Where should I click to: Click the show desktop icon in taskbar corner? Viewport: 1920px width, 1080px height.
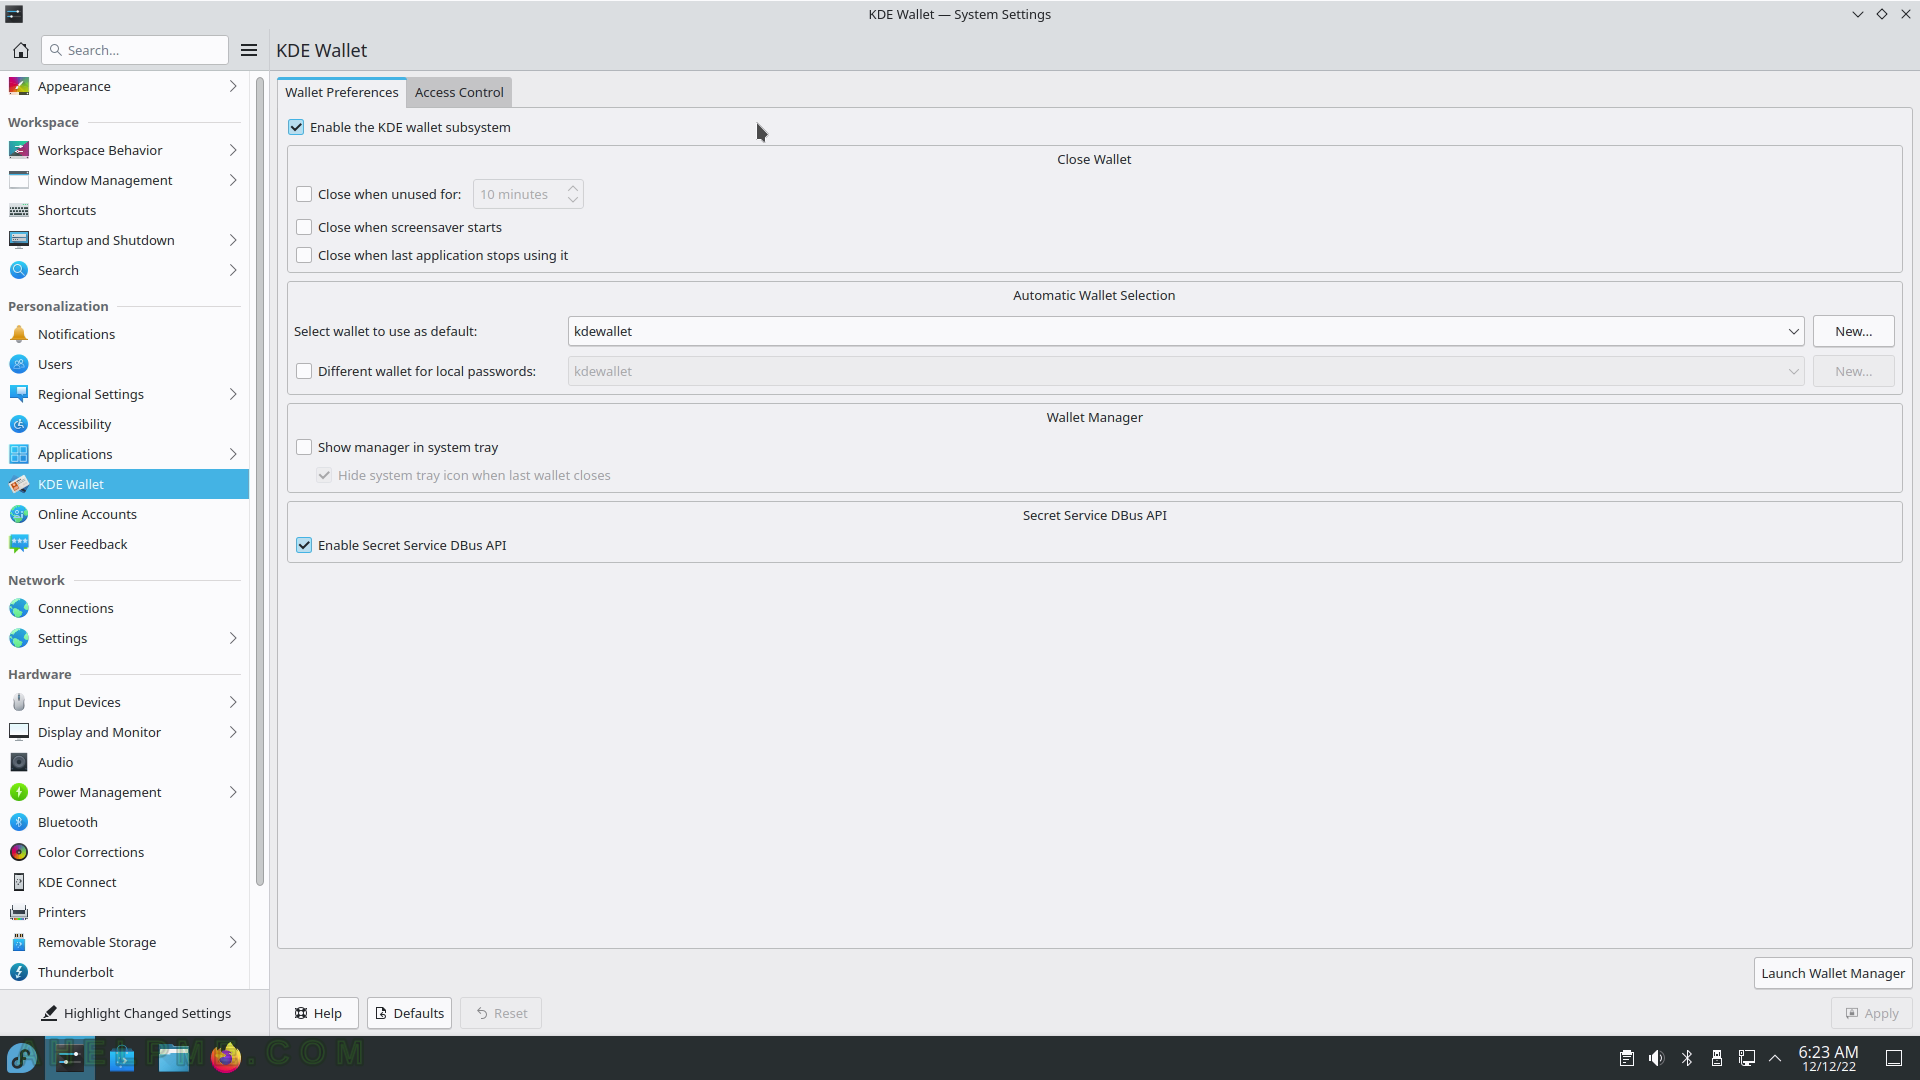tap(1894, 1058)
